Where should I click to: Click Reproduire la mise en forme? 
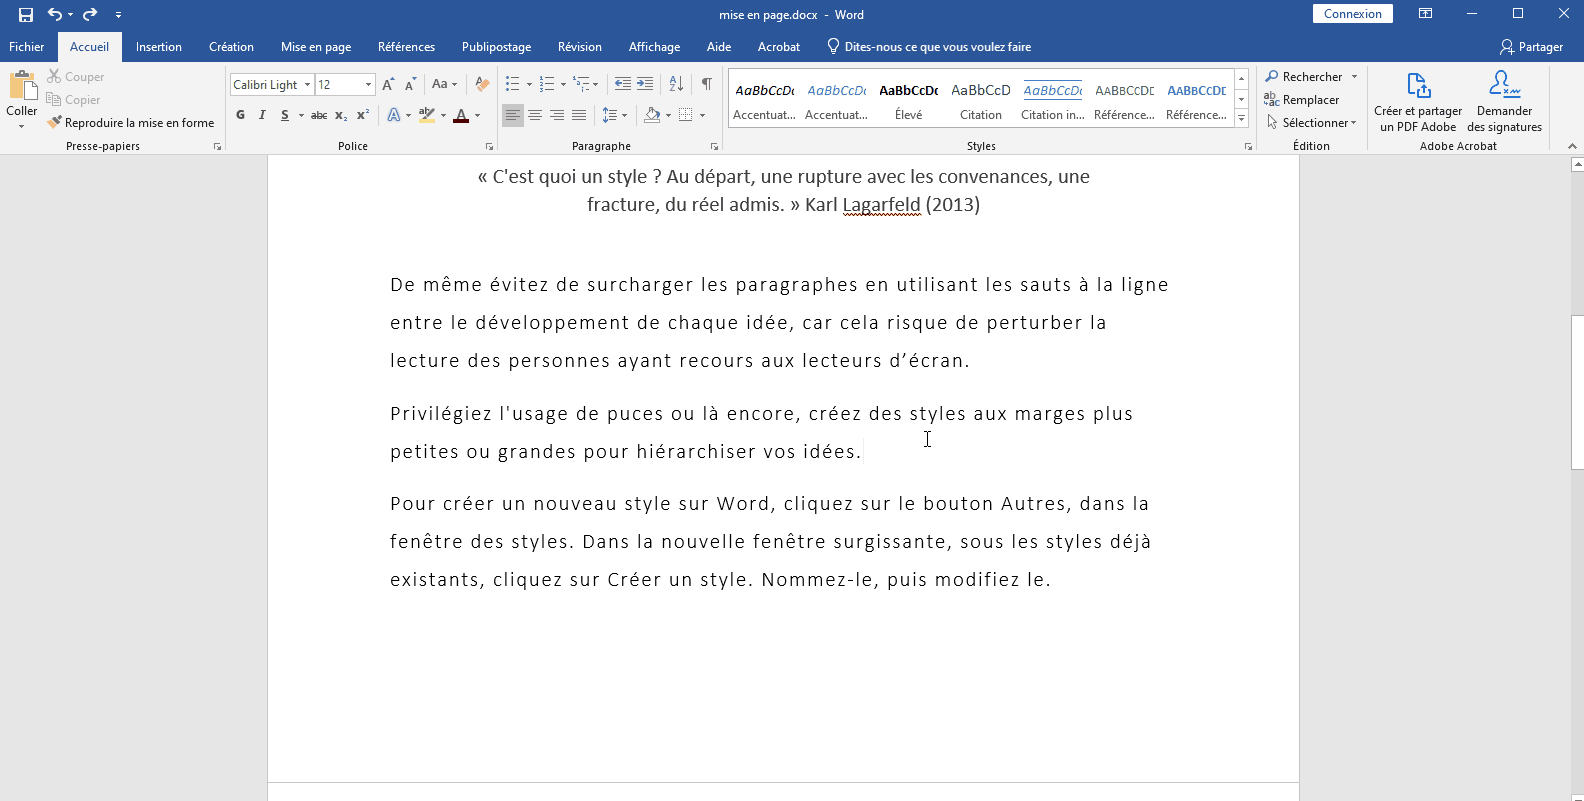(x=131, y=123)
